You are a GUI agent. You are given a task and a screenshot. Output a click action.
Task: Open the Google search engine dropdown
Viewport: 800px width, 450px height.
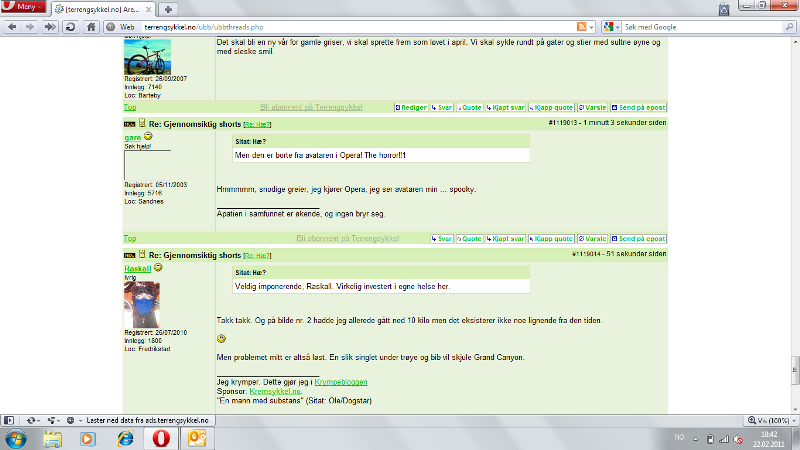611,26
